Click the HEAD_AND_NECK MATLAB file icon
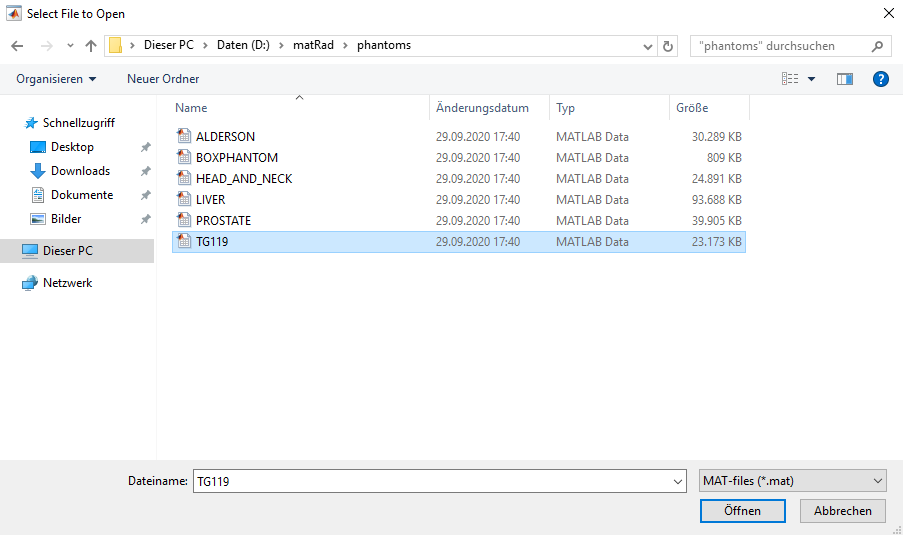 tap(184, 178)
